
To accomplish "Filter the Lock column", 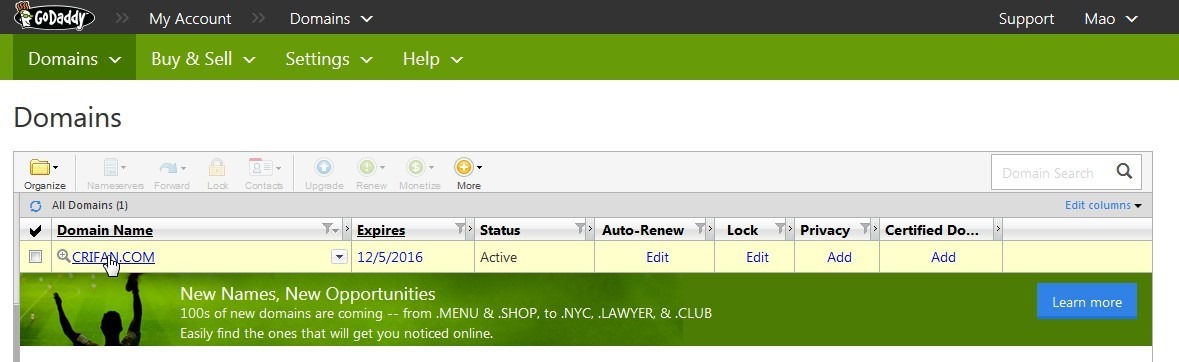I will pos(780,229).
